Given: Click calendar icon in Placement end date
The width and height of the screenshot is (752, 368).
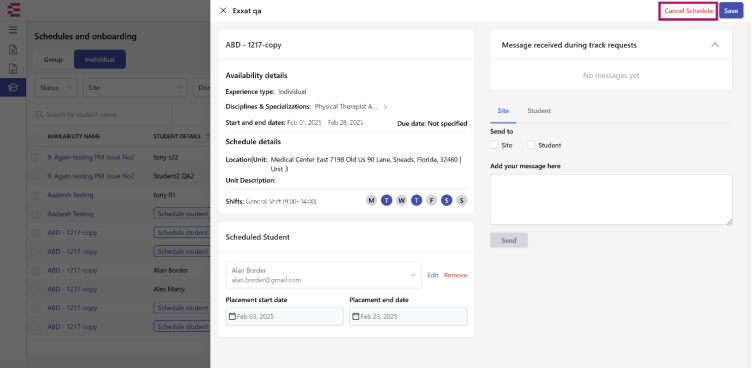Looking at the screenshot, I should [x=356, y=317].
